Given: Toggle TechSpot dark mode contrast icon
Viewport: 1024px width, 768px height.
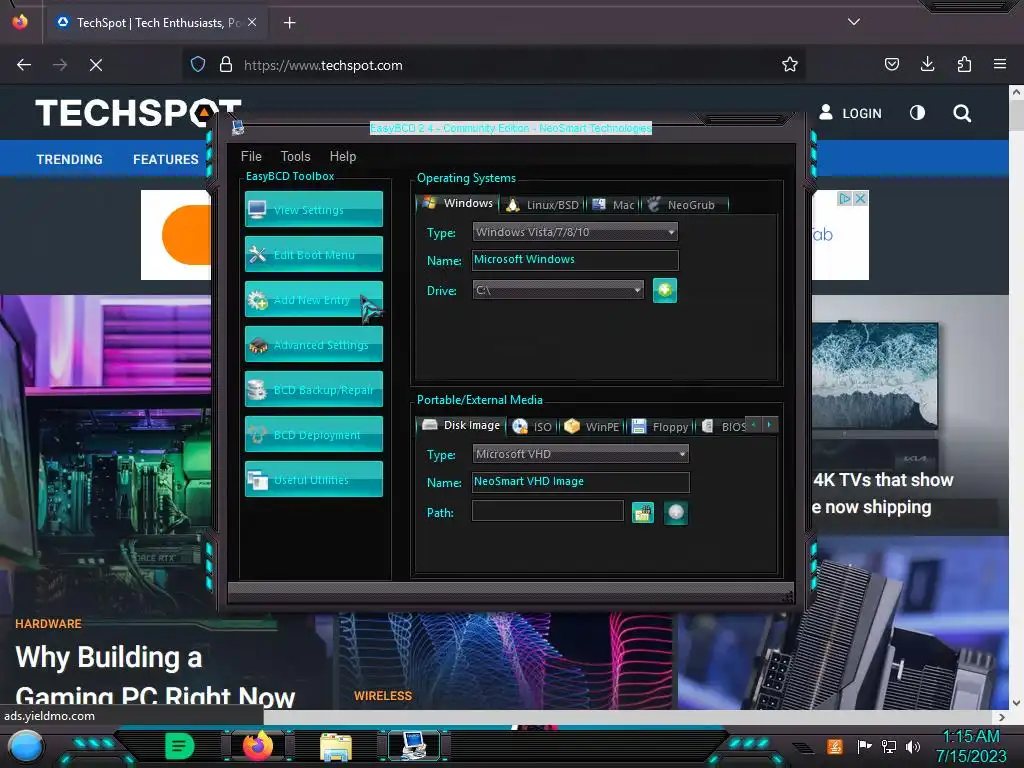Looking at the screenshot, I should coord(918,113).
